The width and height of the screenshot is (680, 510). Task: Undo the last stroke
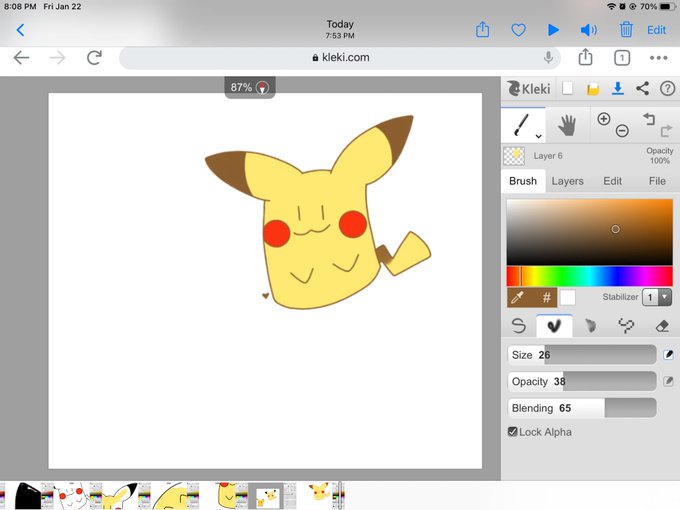click(x=649, y=118)
